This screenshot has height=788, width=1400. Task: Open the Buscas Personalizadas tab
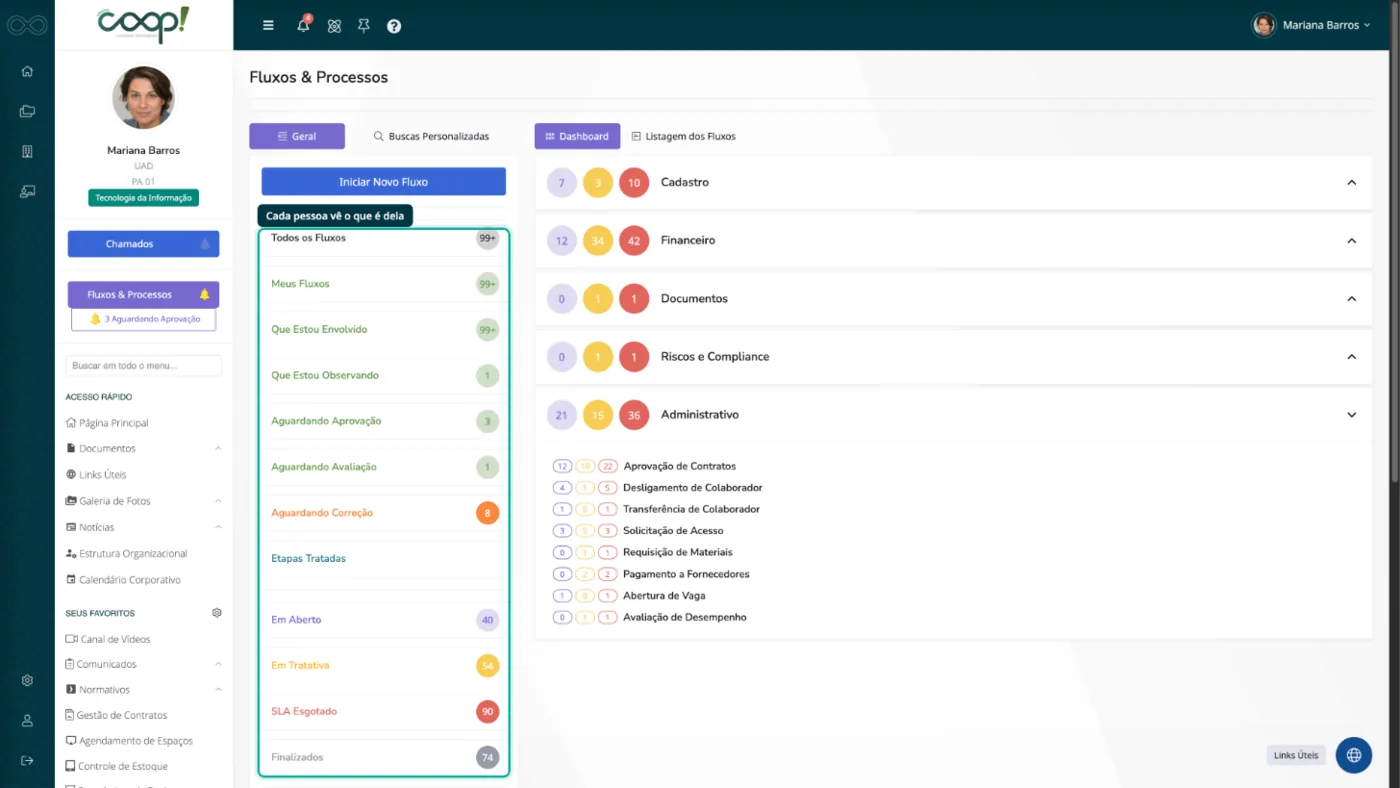[x=431, y=136]
